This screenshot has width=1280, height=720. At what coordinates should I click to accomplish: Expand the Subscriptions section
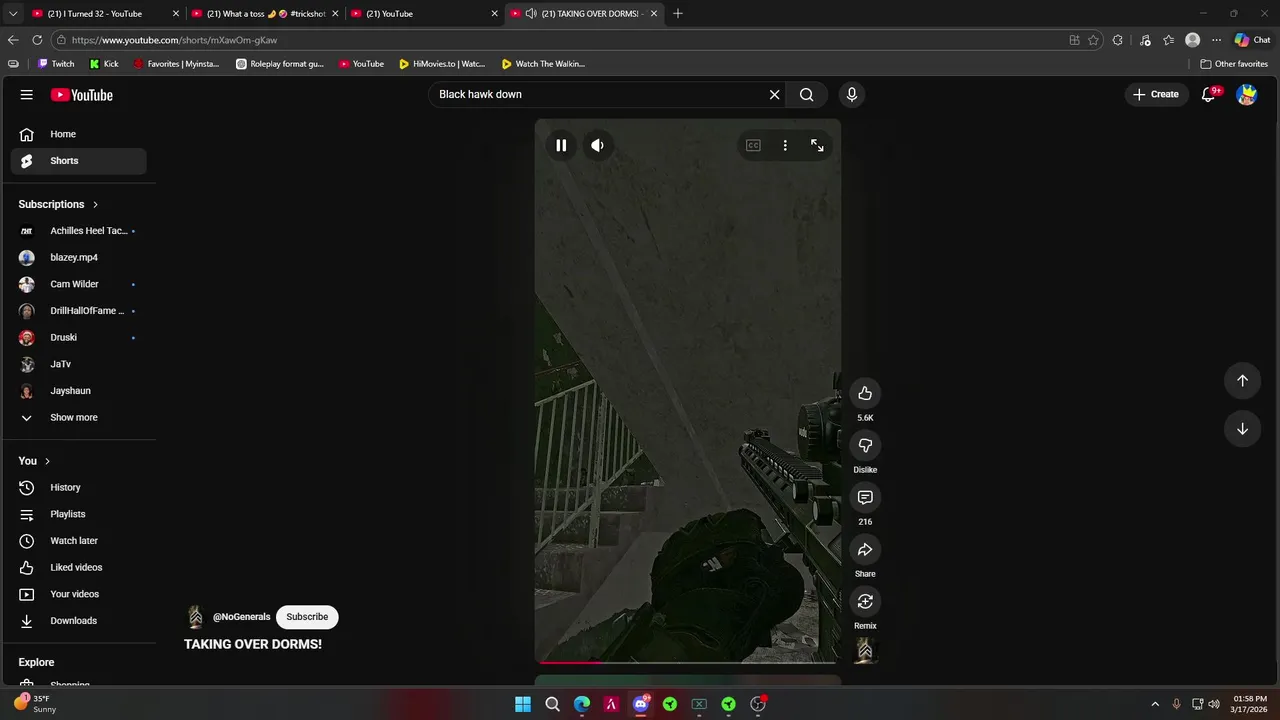point(59,204)
